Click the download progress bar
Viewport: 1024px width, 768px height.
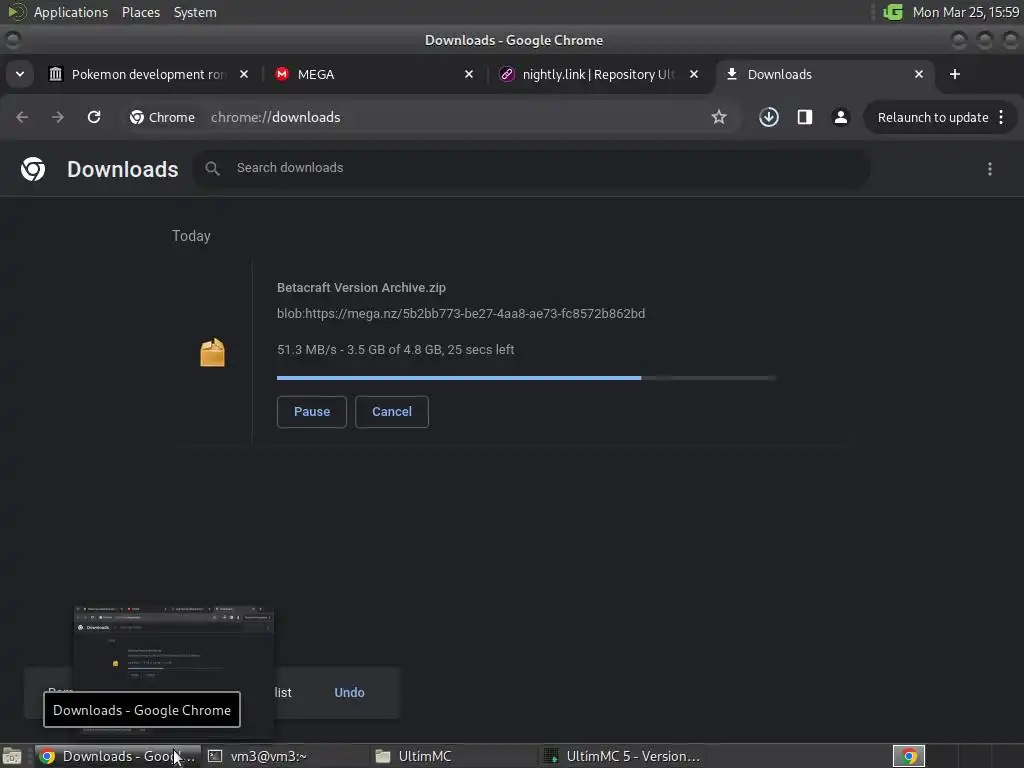[x=526, y=377]
